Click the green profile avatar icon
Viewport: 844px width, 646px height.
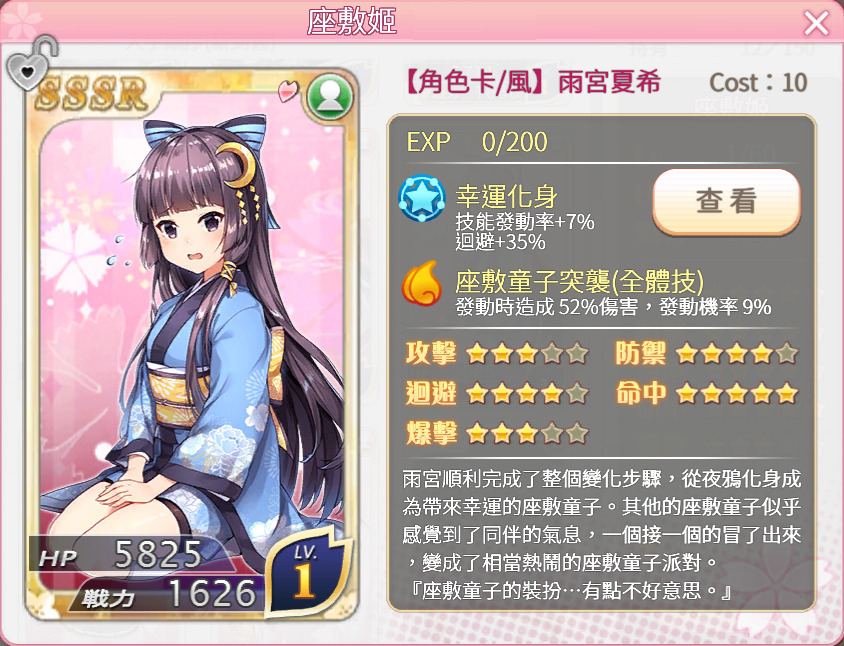[x=329, y=96]
